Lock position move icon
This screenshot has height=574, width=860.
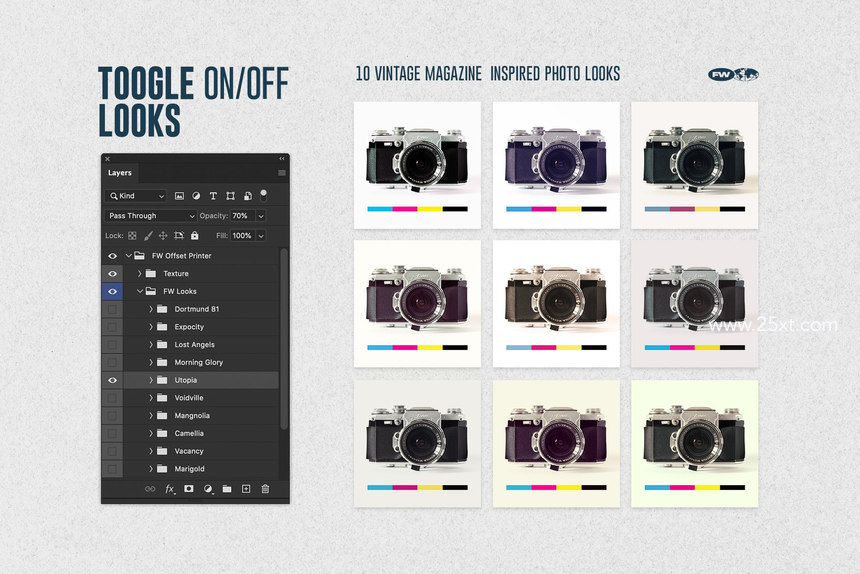(x=163, y=236)
